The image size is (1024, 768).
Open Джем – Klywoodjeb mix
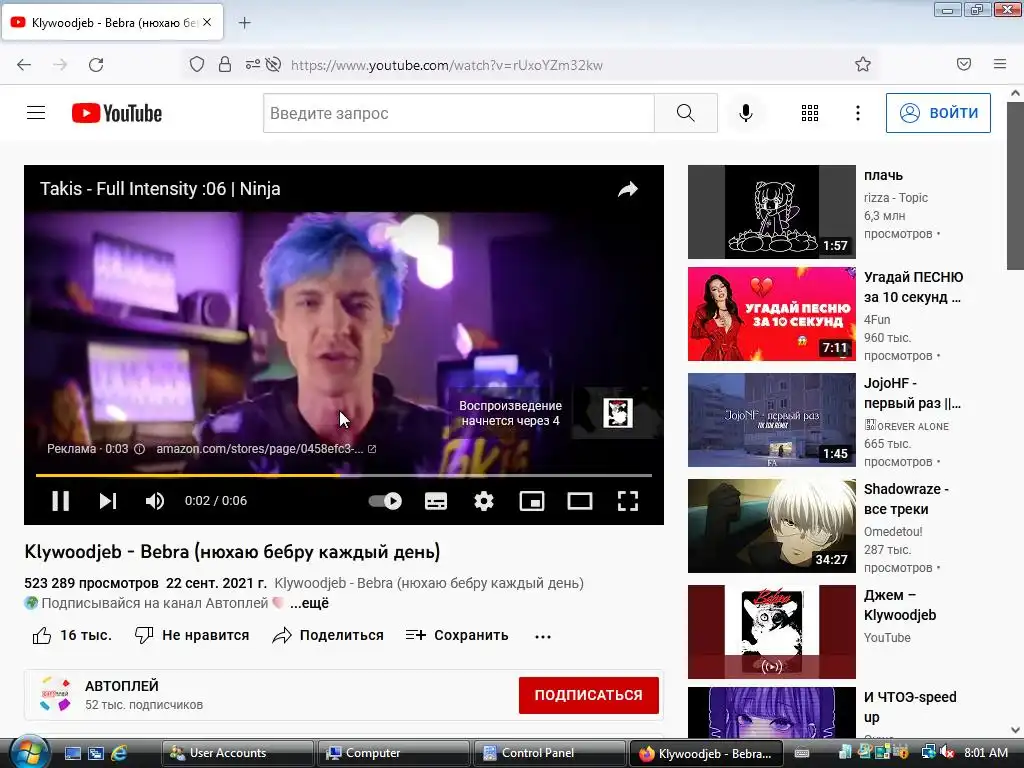[771, 632]
